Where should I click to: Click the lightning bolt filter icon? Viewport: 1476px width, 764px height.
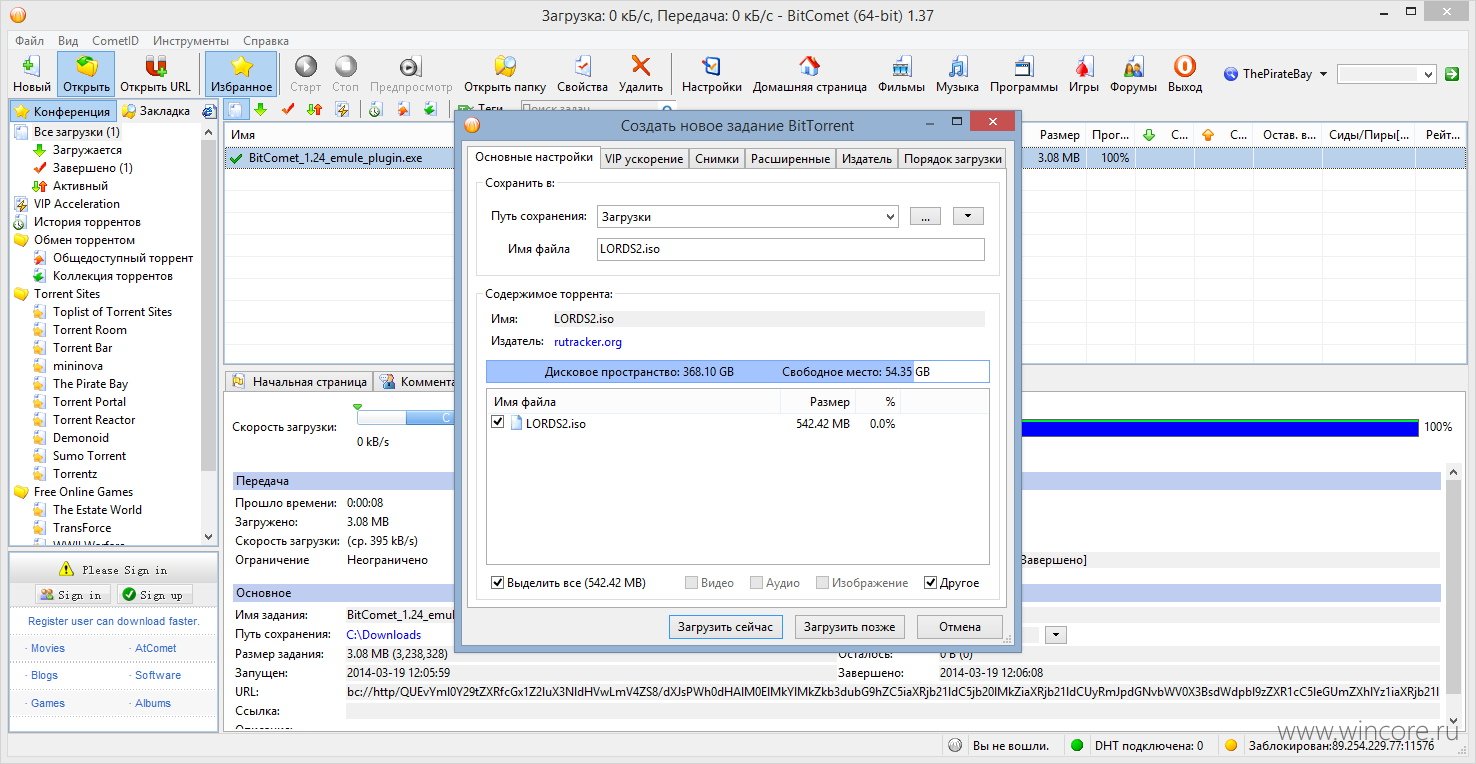point(341,109)
